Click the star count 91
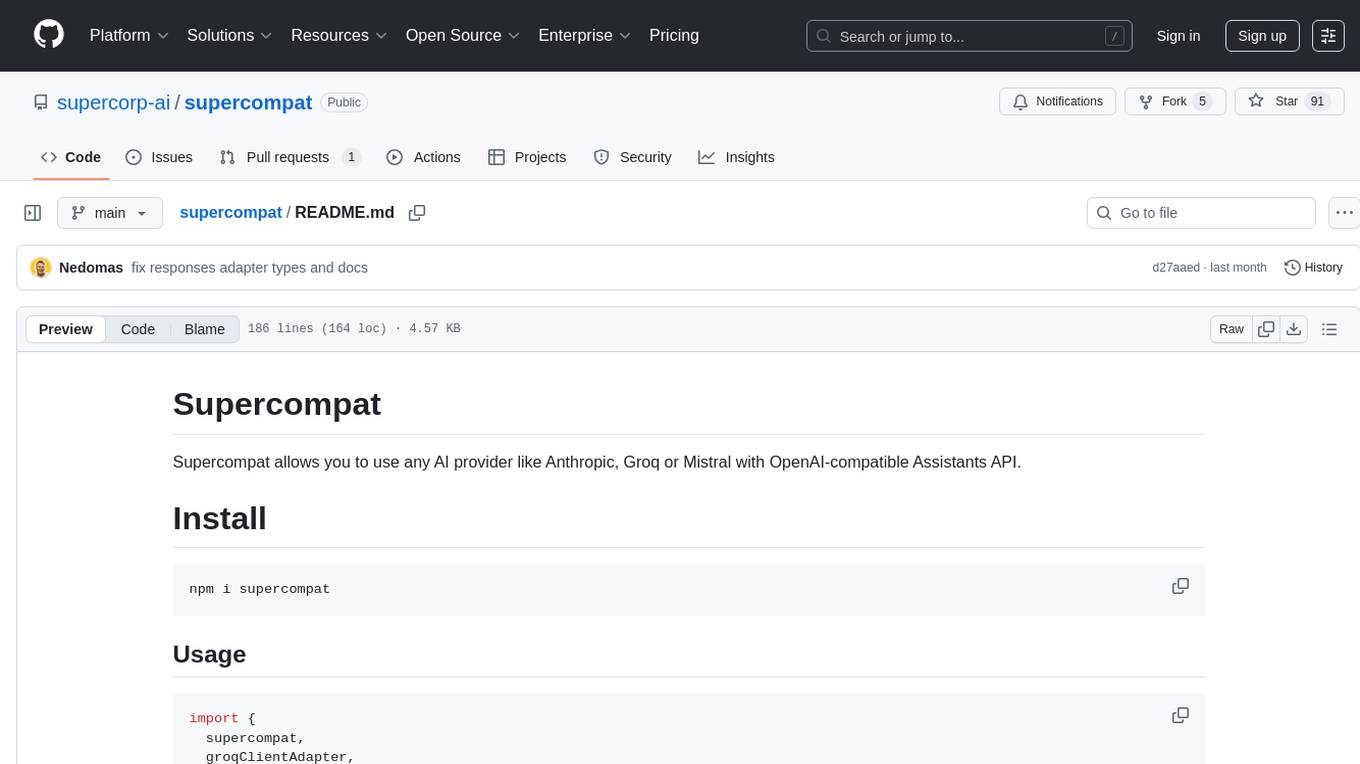The width and height of the screenshot is (1360, 764). (x=1318, y=102)
